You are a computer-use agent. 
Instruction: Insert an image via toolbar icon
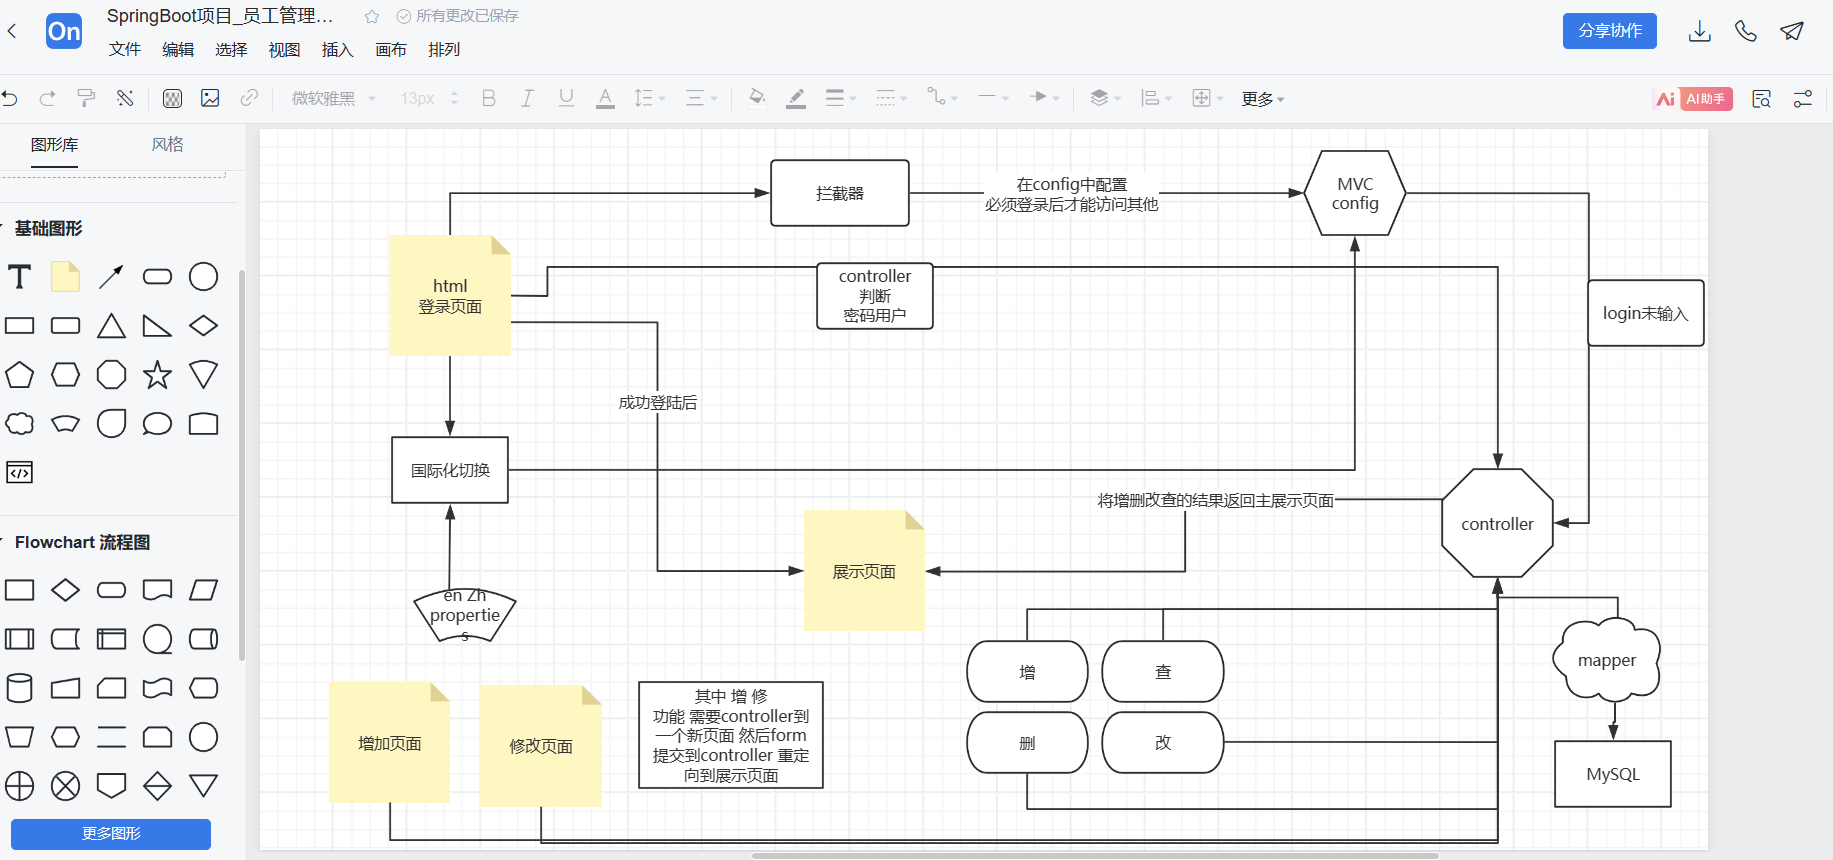[210, 98]
